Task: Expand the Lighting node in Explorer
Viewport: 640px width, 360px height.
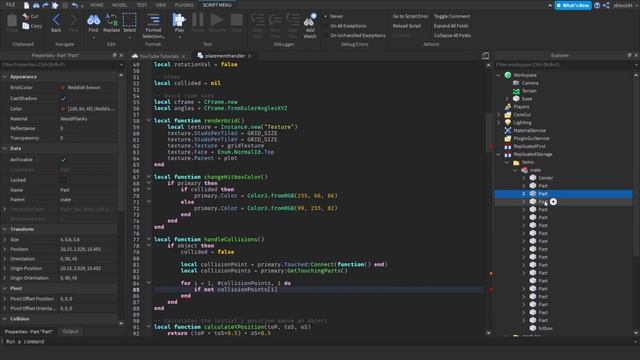Action: click(499, 122)
